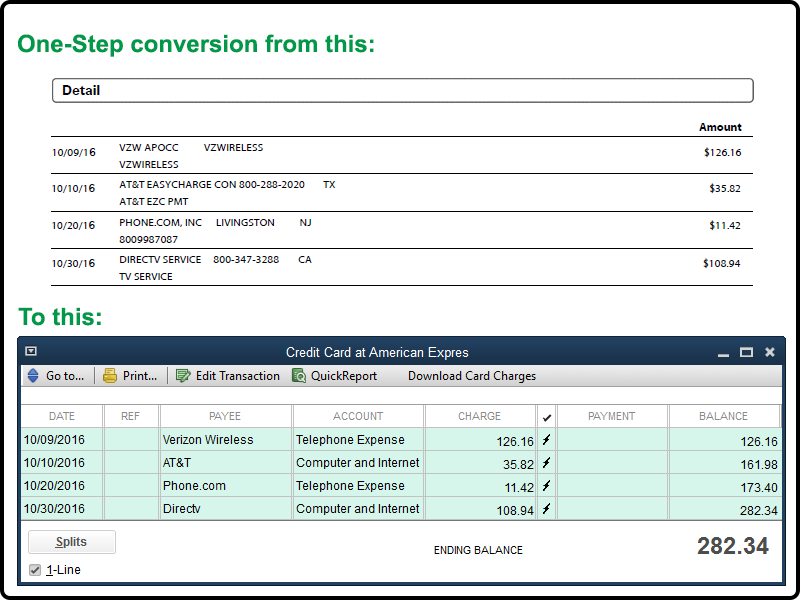Close the Credit Card register window
The width and height of the screenshot is (800, 600).
coord(770,352)
